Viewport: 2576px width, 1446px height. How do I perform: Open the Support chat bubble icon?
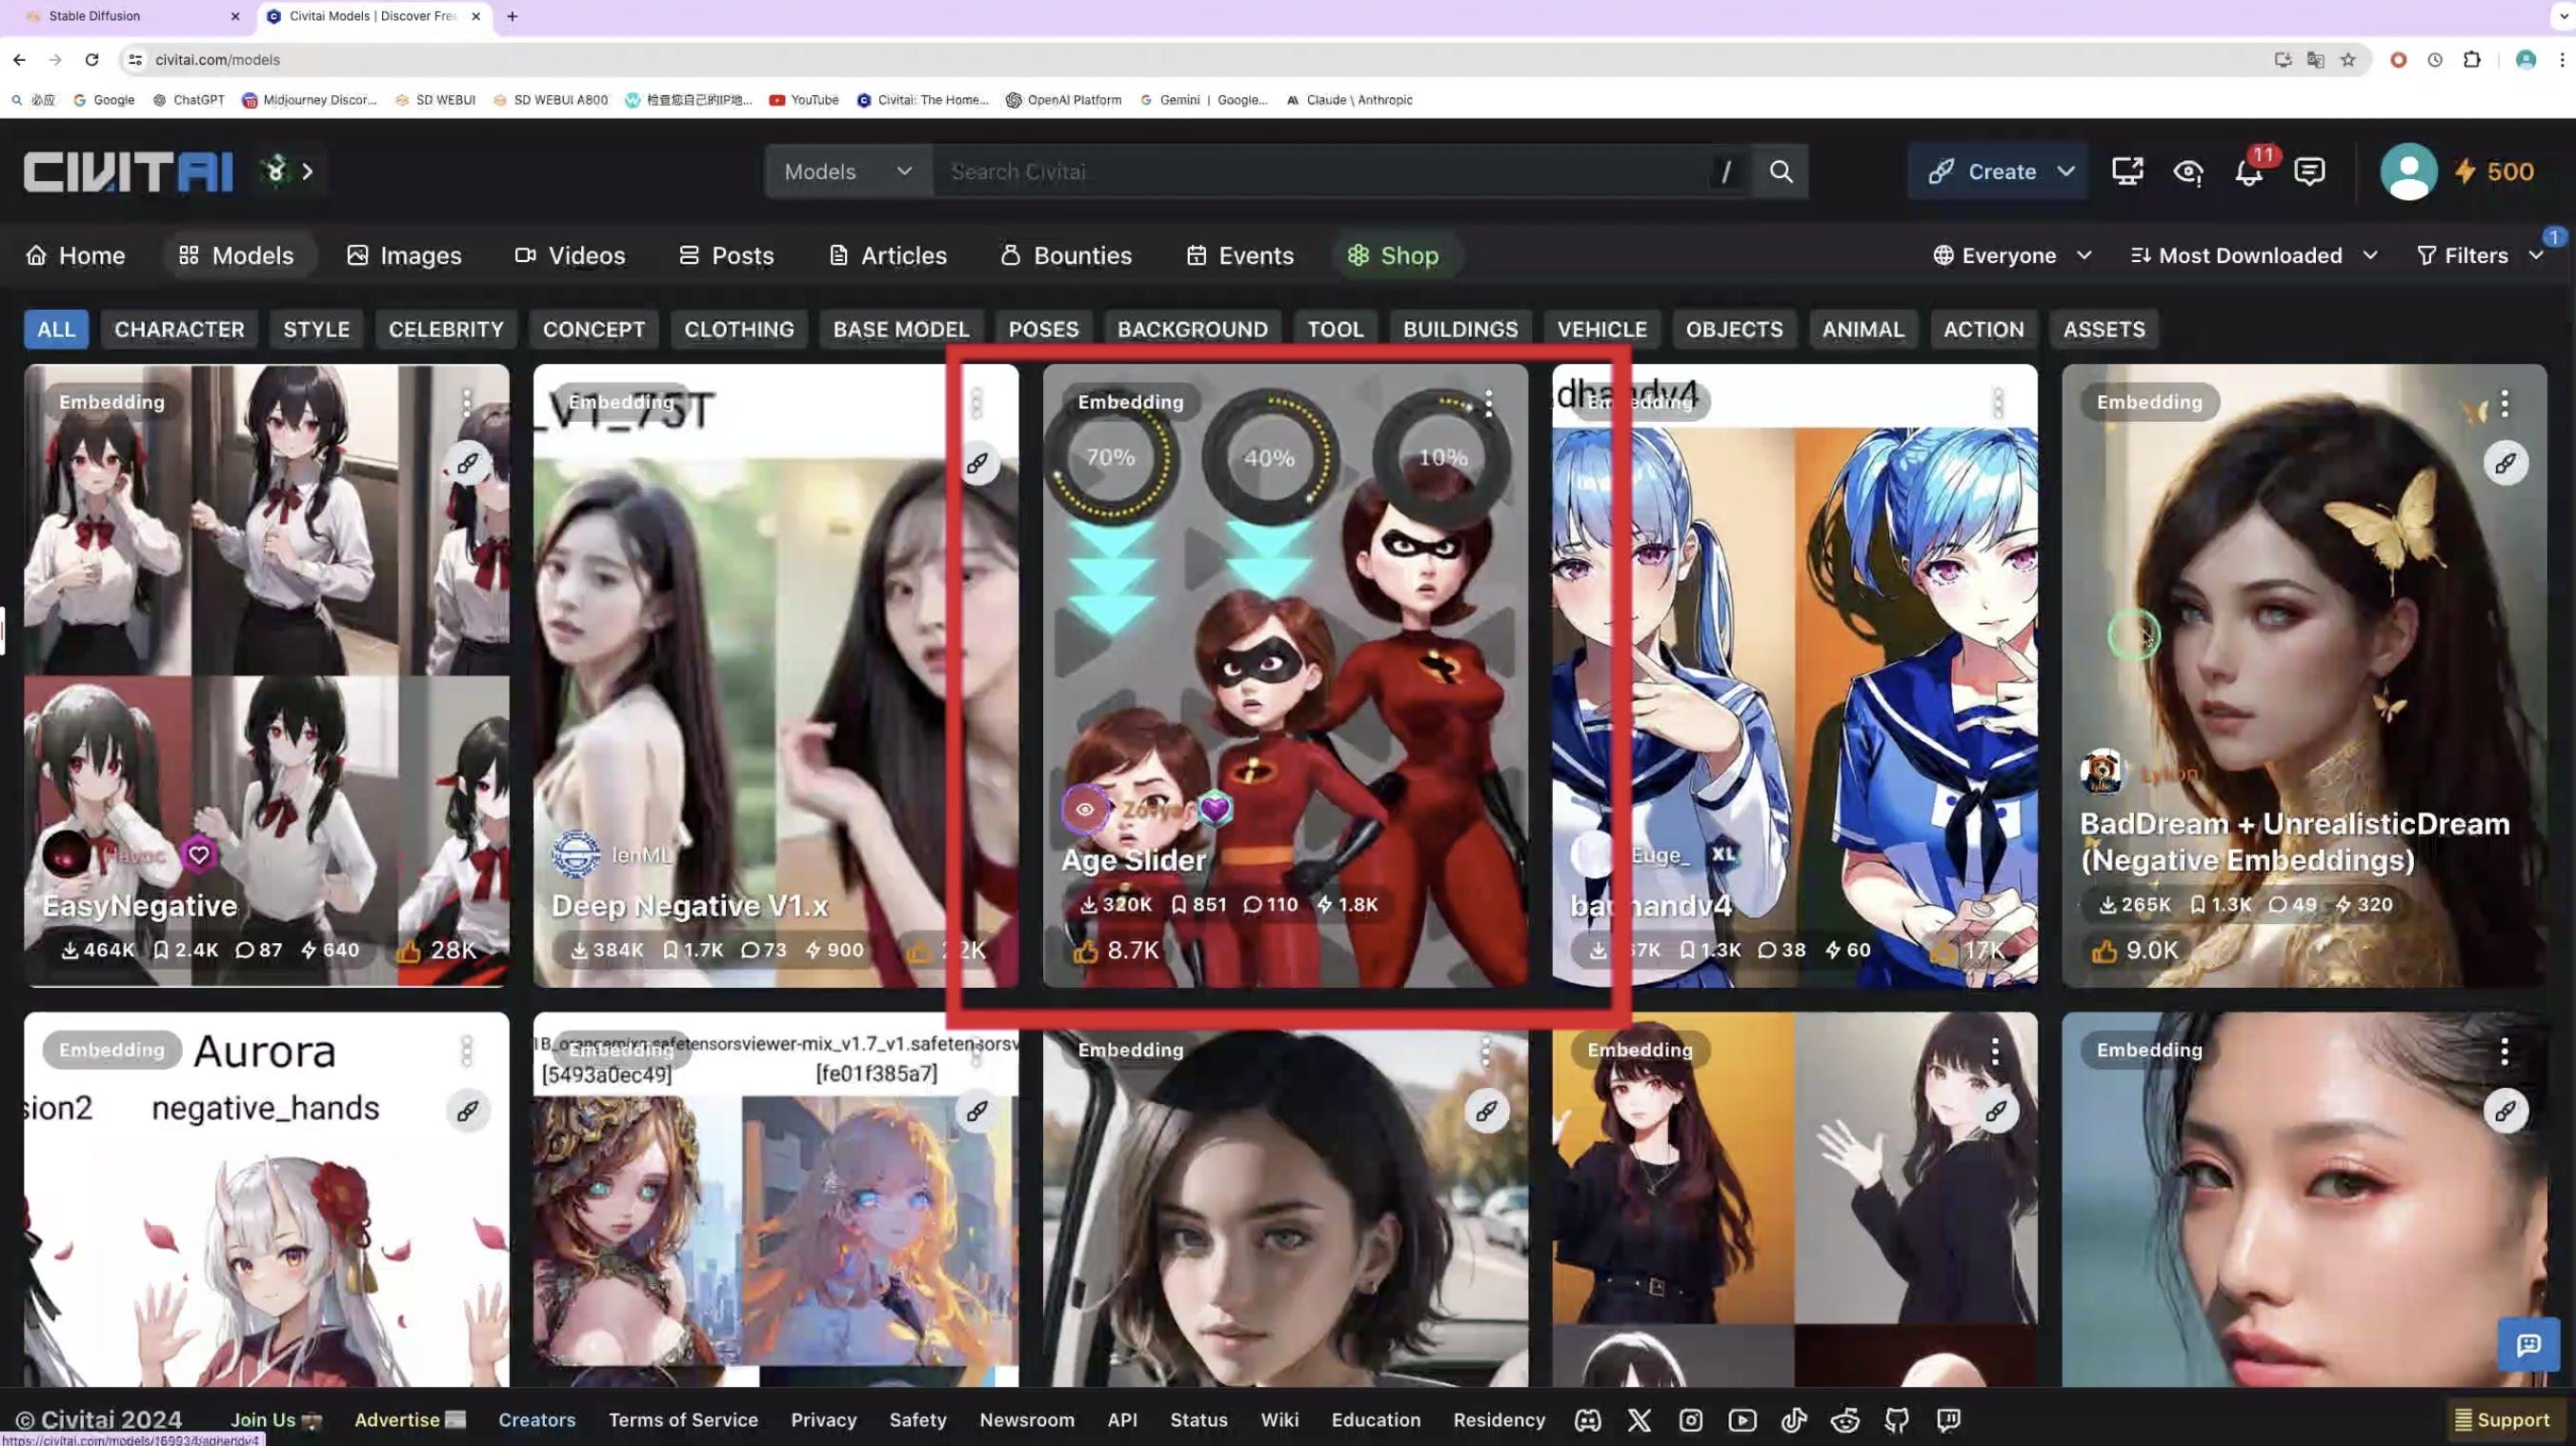[2528, 1346]
